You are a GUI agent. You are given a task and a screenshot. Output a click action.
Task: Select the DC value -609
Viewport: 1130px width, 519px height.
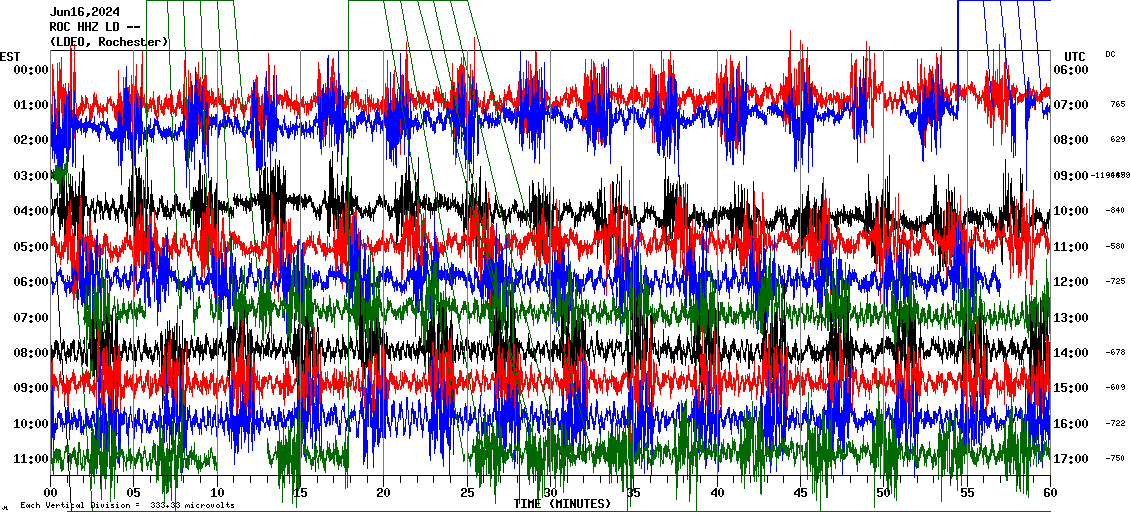tap(1116, 387)
